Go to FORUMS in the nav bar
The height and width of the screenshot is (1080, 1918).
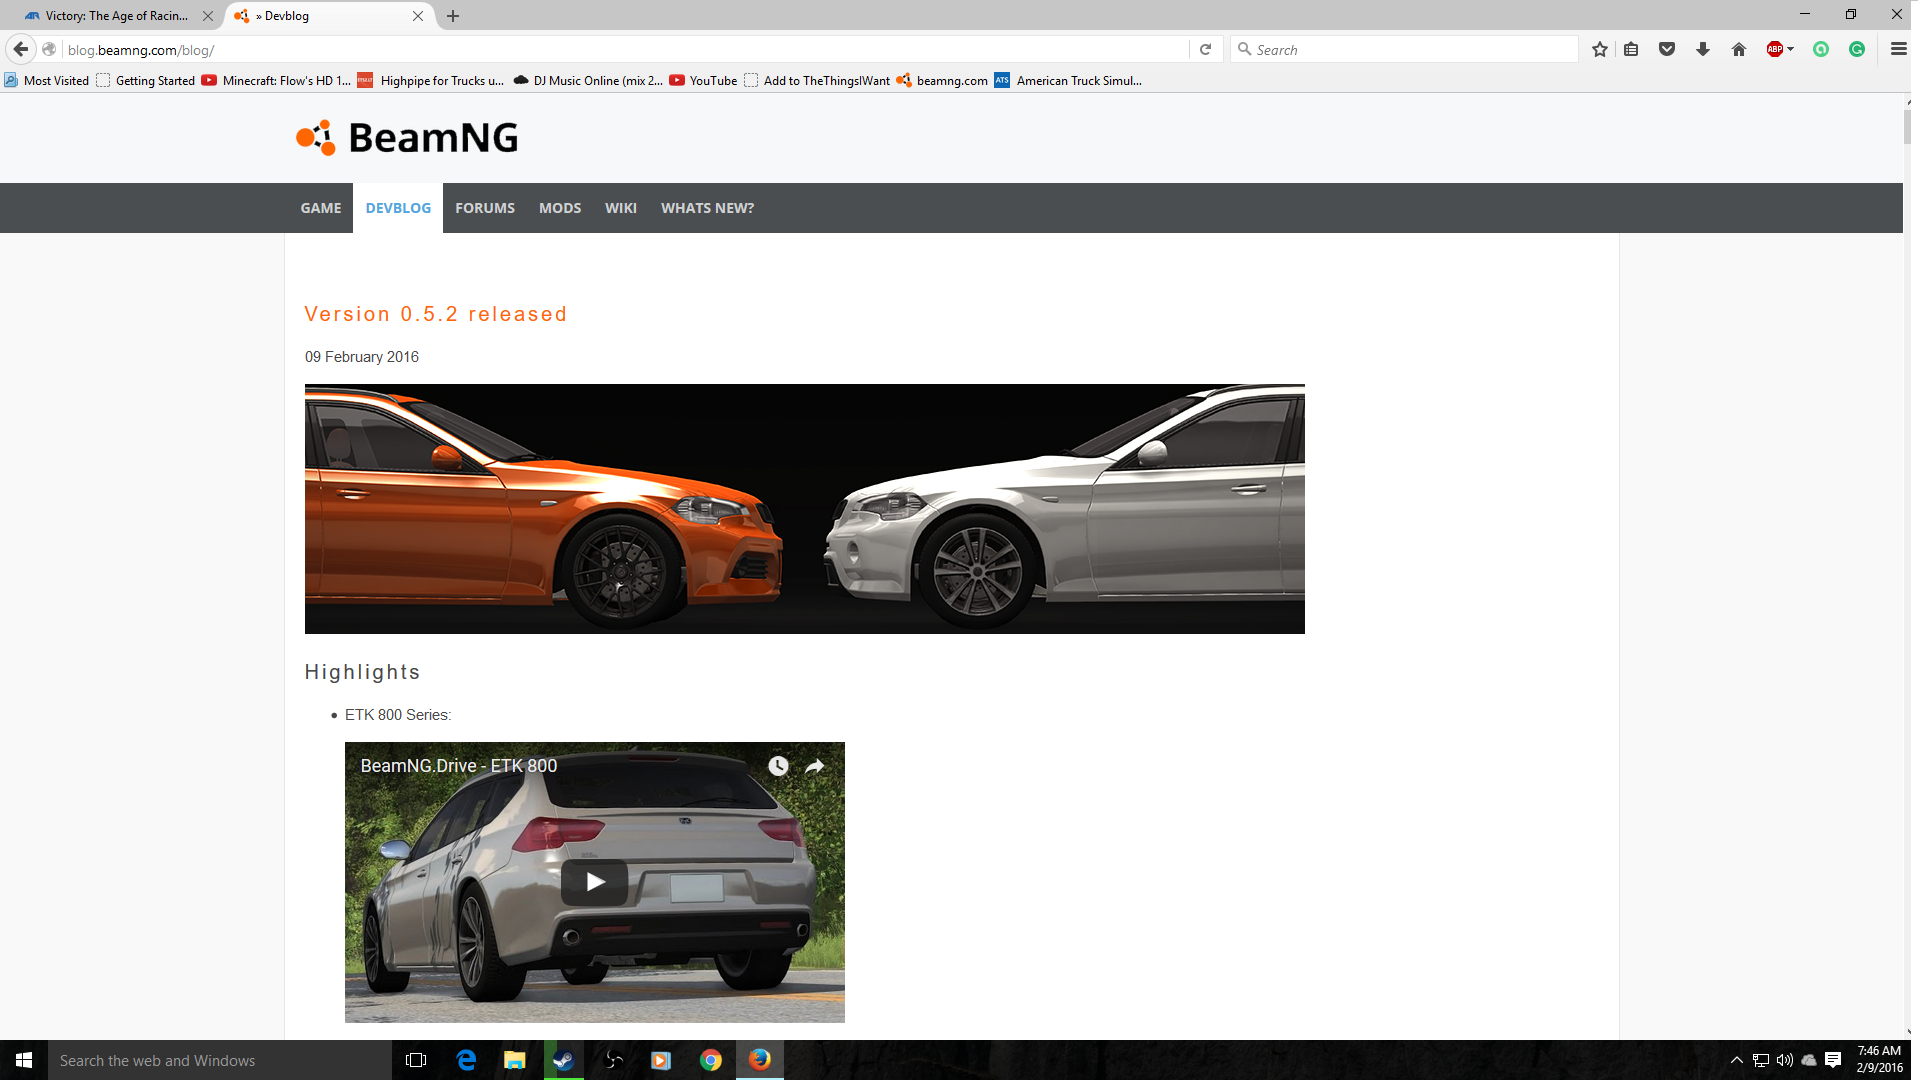485,208
